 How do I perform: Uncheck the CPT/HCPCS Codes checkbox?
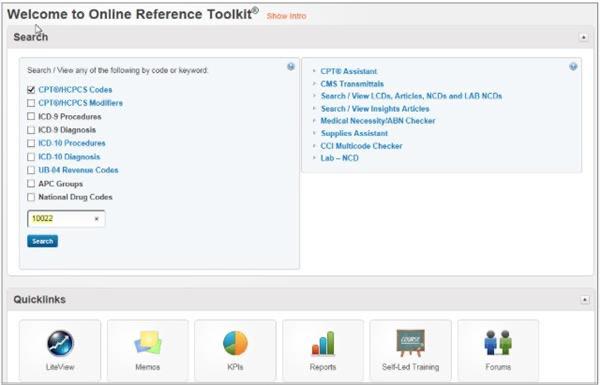31,90
